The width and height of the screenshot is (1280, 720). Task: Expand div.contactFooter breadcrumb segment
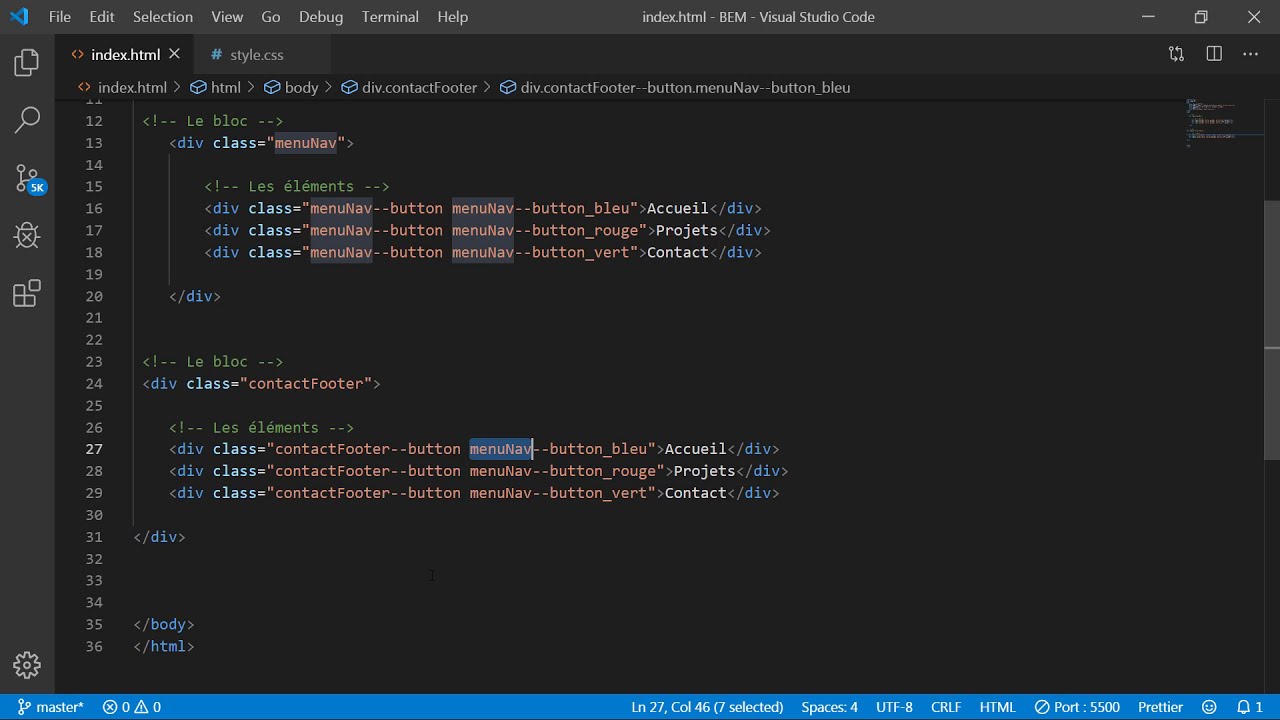[x=419, y=88]
